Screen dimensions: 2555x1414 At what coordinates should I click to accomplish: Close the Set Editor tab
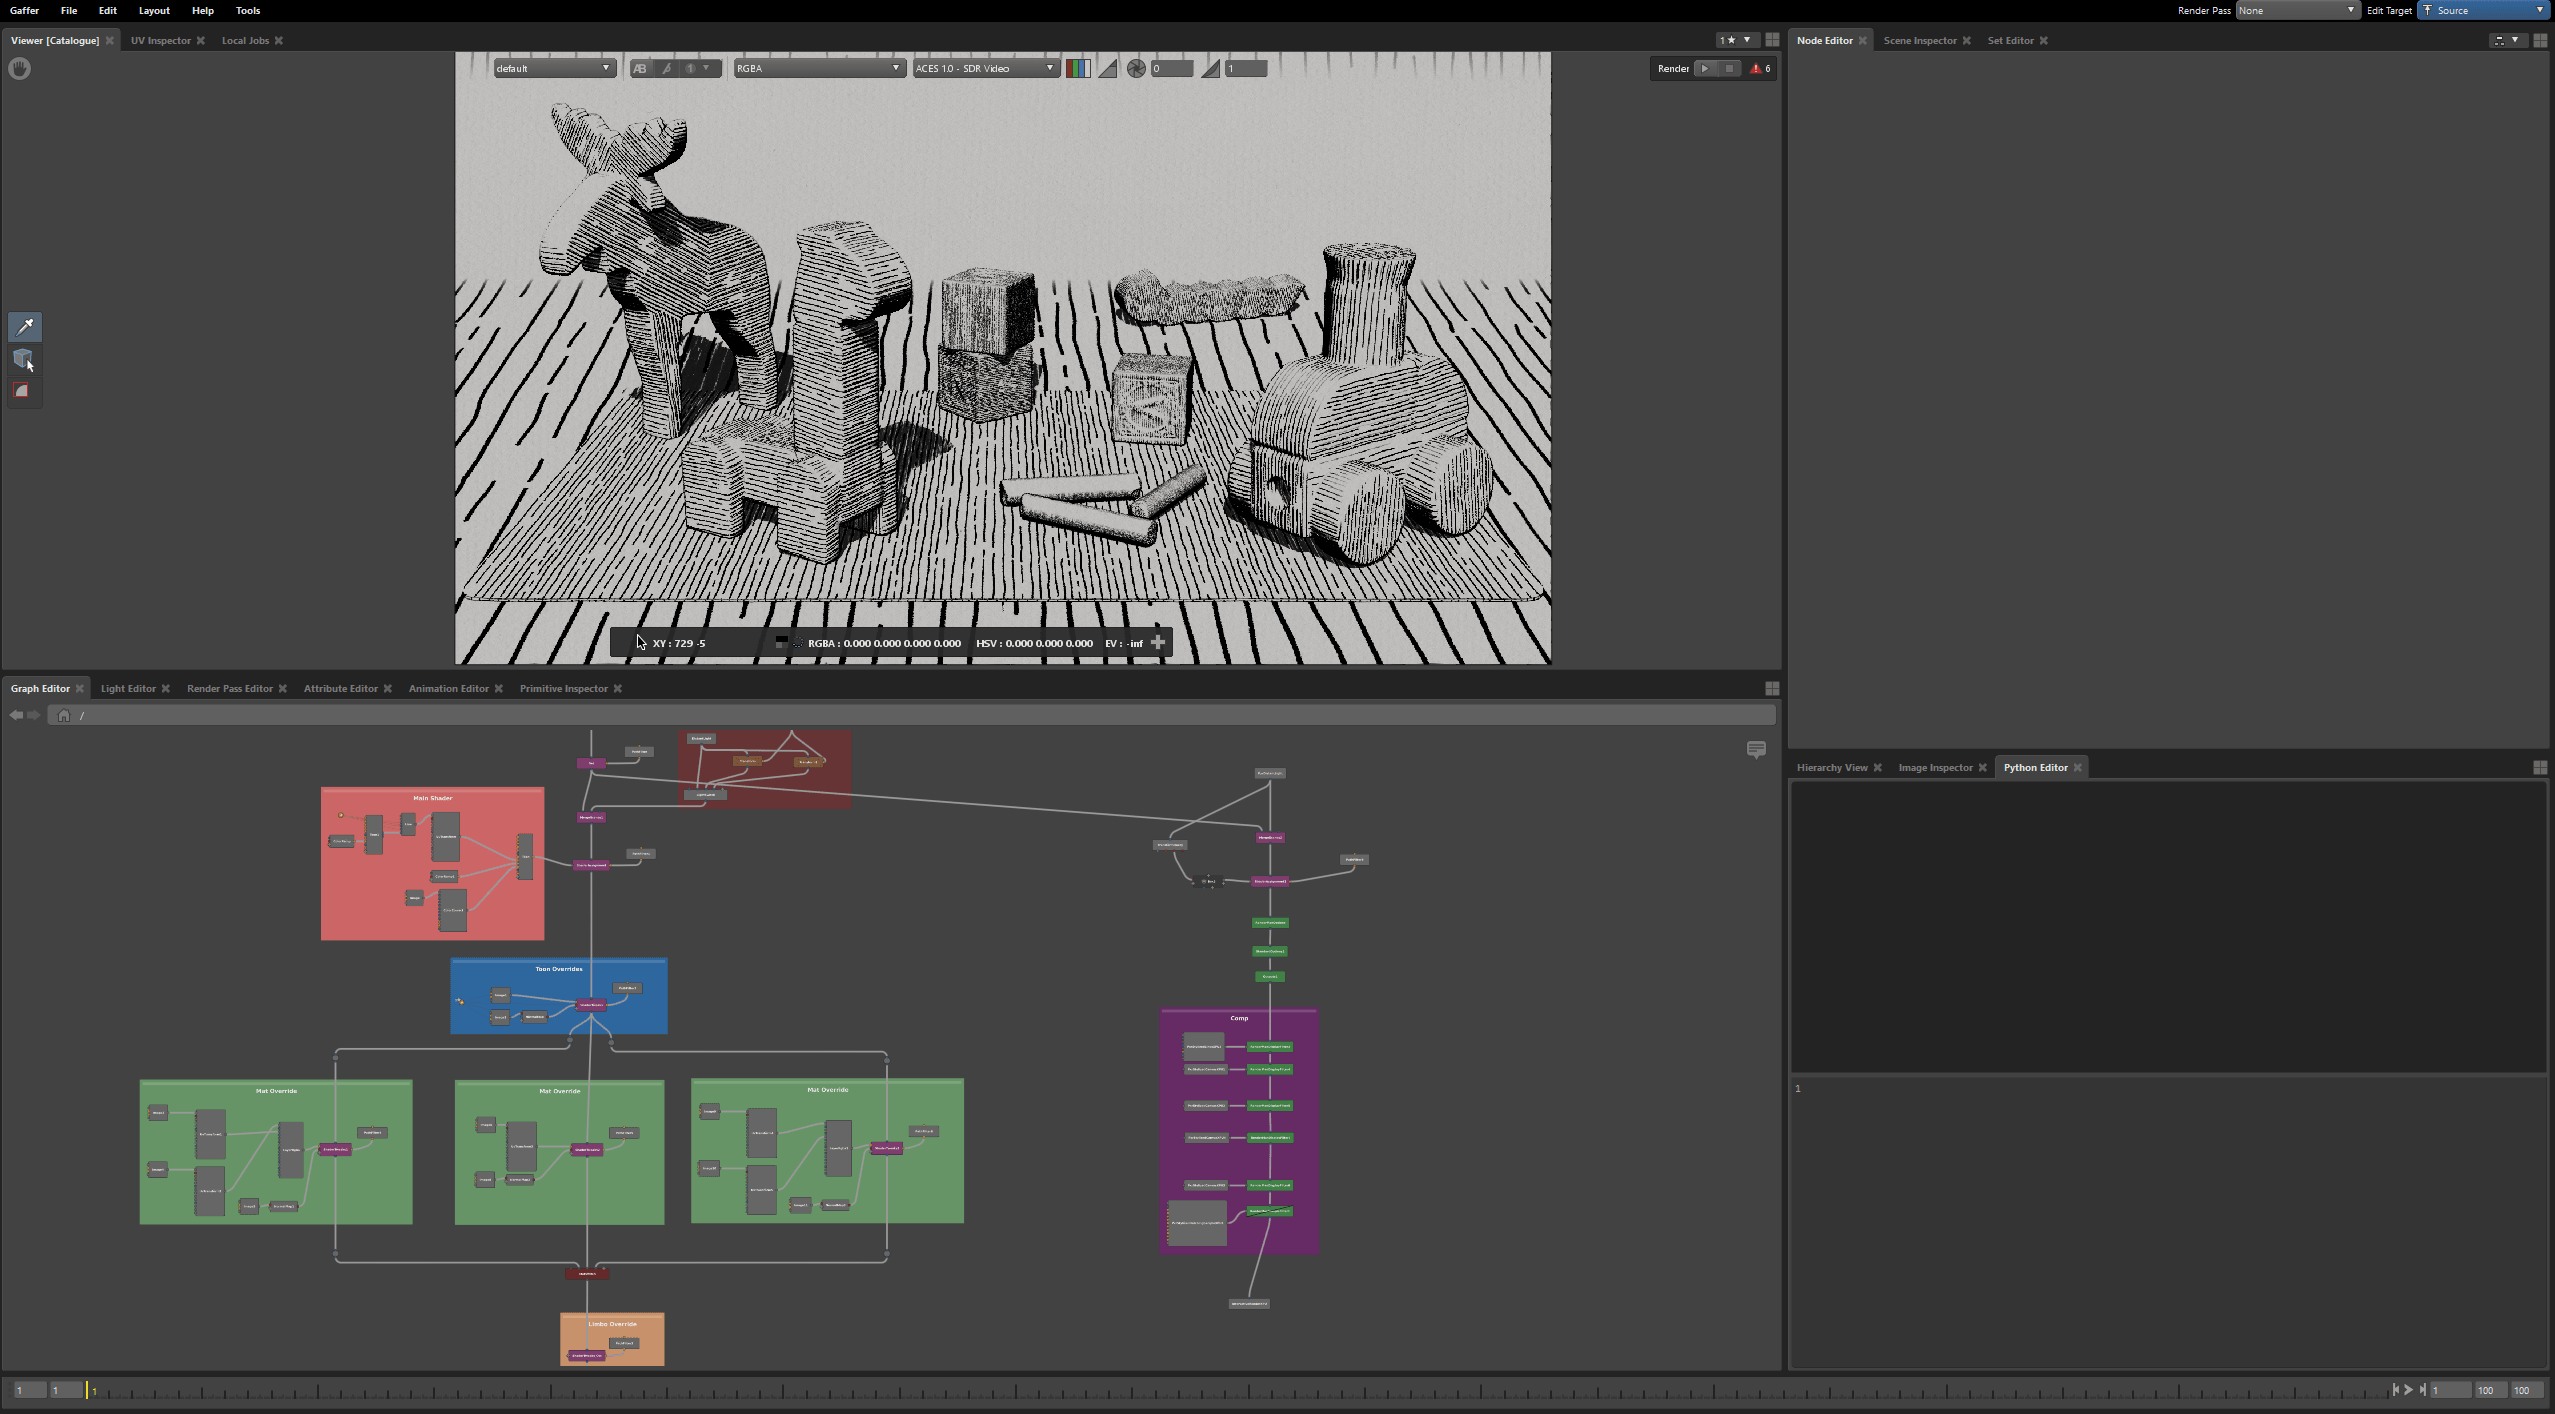pyautogui.click(x=2043, y=40)
